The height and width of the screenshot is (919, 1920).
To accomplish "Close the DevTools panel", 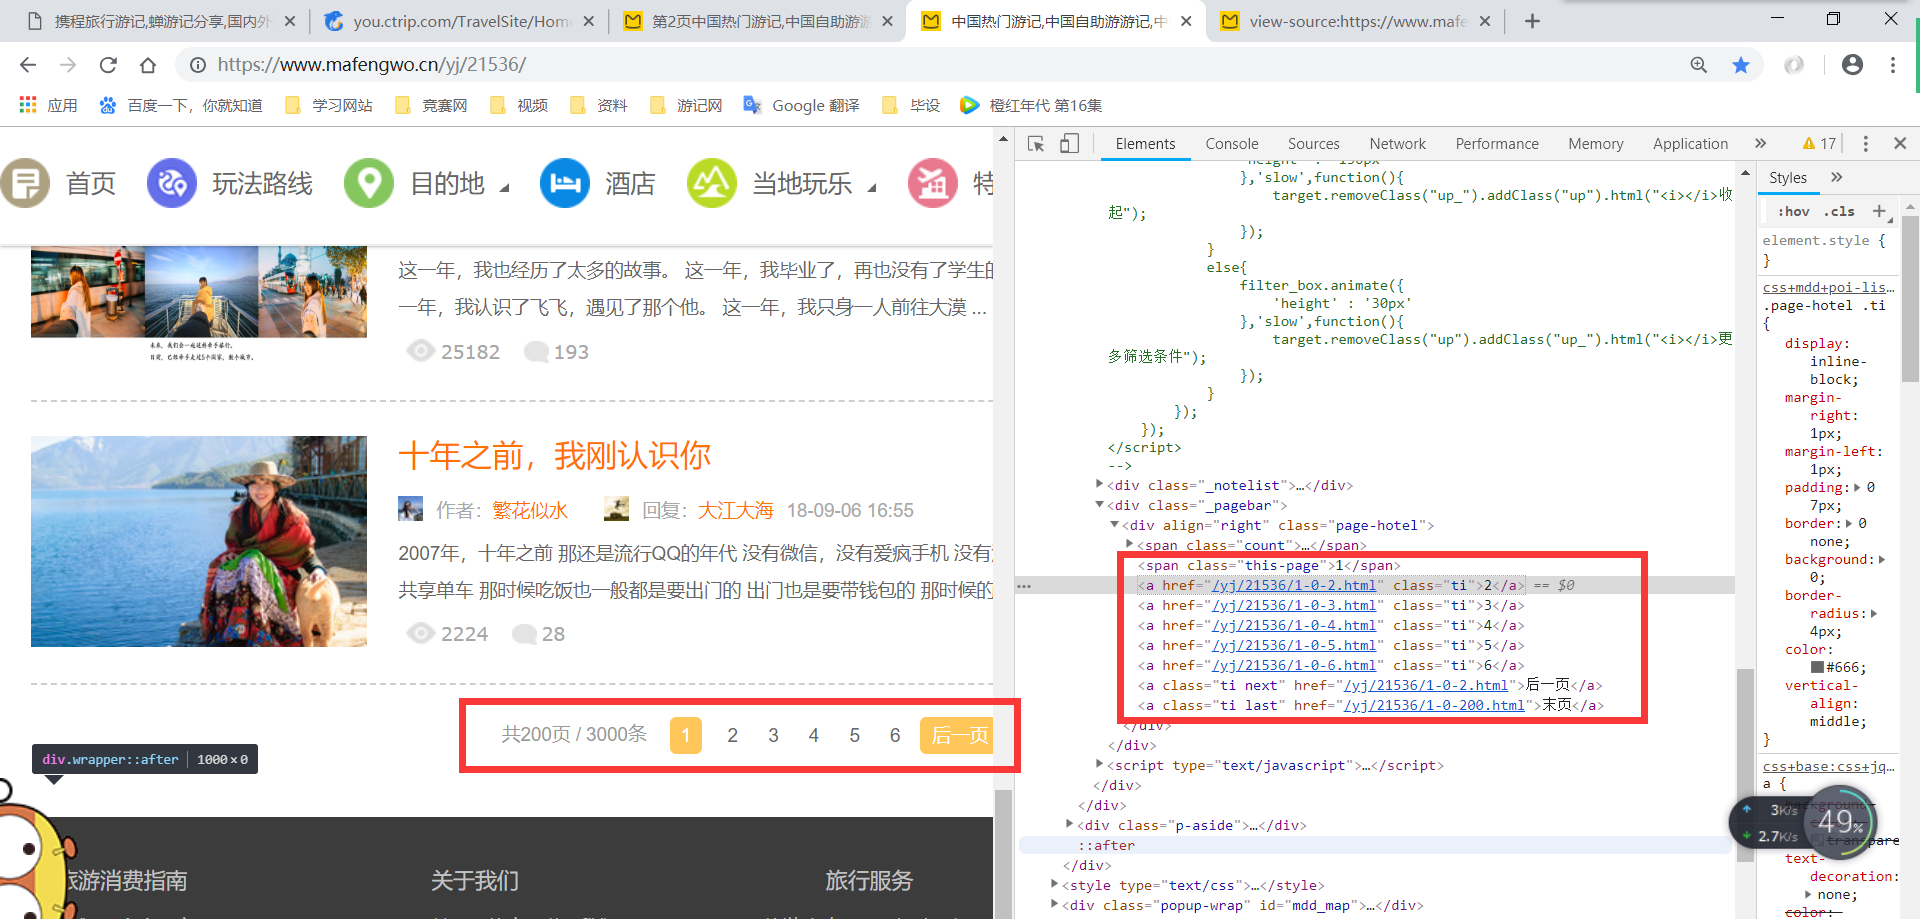I will pos(1900,144).
